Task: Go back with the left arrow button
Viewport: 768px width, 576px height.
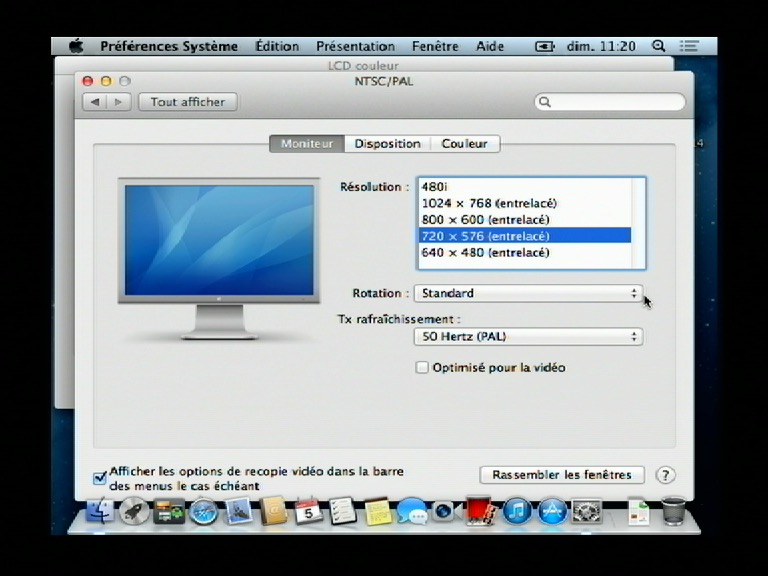Action: pos(95,102)
